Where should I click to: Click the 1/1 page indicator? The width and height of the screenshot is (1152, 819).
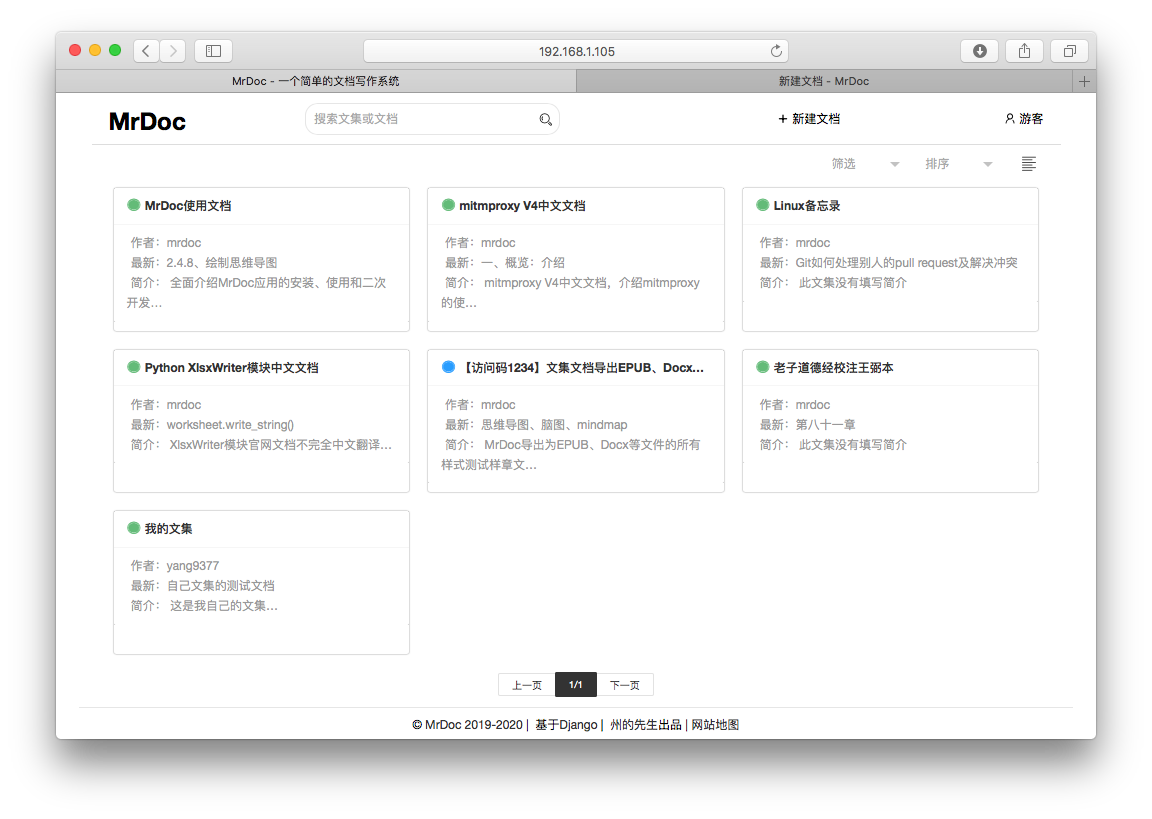click(576, 685)
